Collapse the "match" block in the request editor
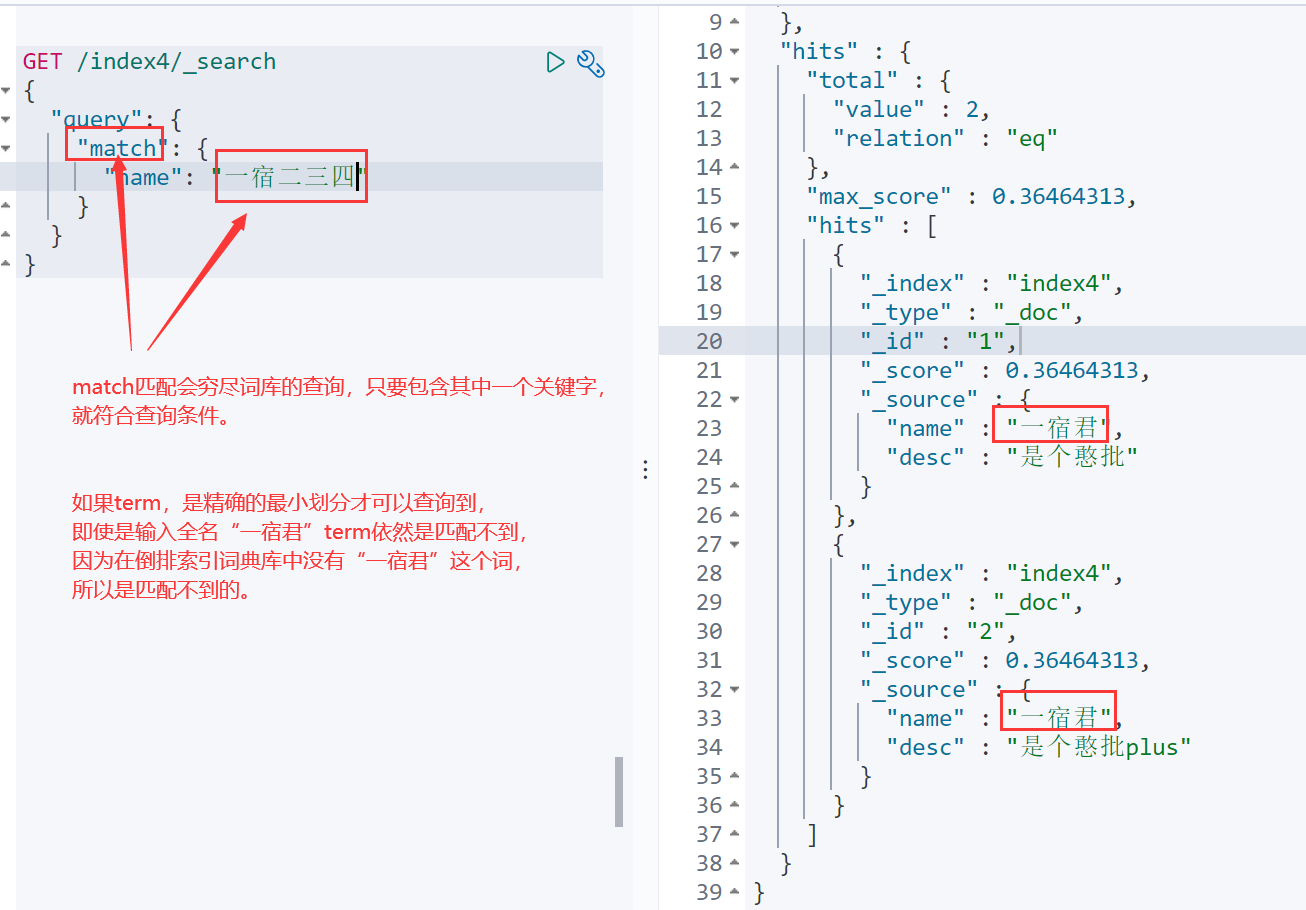This screenshot has width=1306, height=910. pyautogui.click(x=6, y=149)
